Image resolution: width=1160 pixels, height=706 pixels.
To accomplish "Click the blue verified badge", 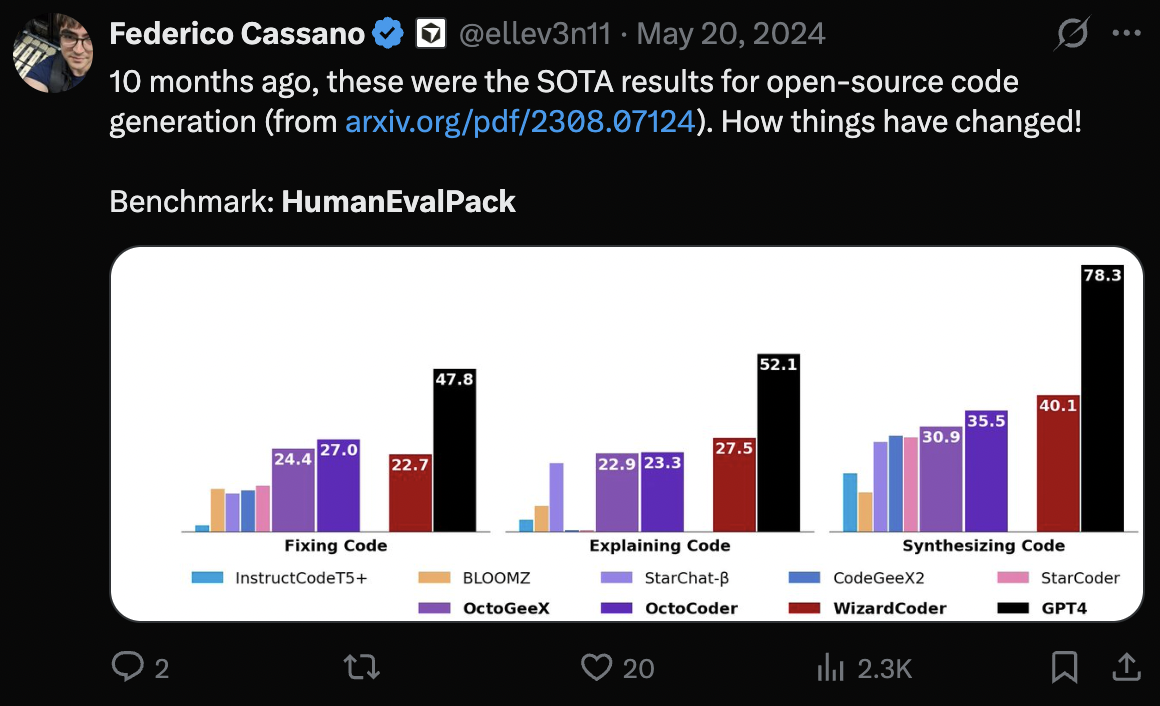I will click(388, 32).
